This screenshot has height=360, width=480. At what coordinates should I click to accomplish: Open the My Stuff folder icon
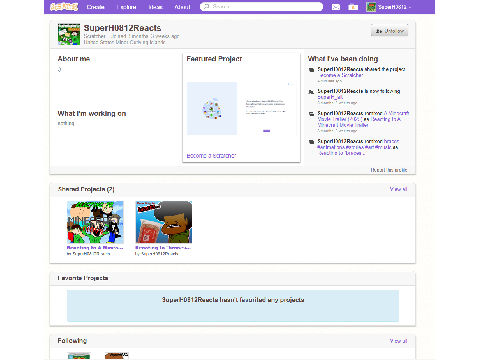tap(353, 7)
